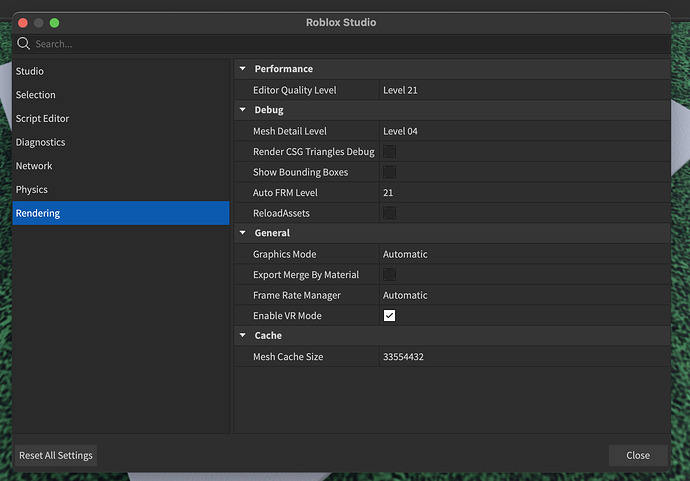Open the Physics settings category
This screenshot has height=481, width=690.
tap(121, 190)
